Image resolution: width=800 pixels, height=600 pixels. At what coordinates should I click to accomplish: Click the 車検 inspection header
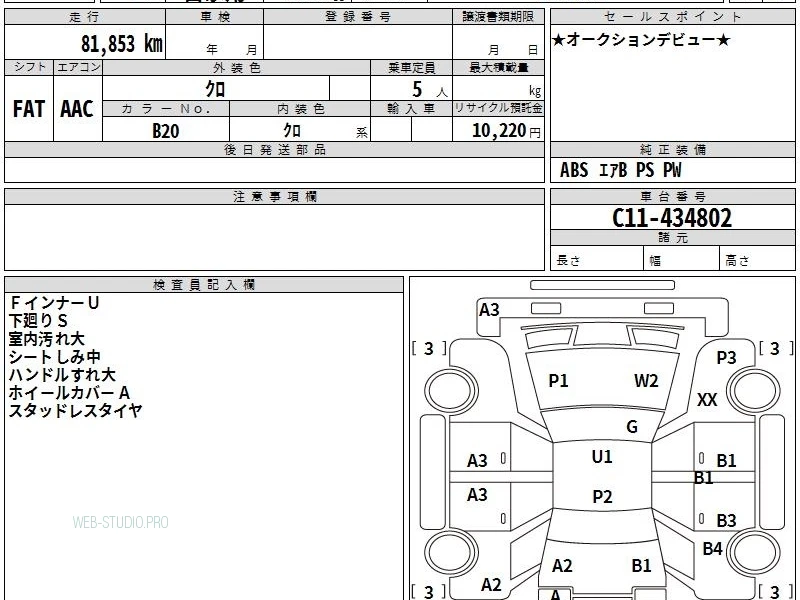[x=215, y=17]
